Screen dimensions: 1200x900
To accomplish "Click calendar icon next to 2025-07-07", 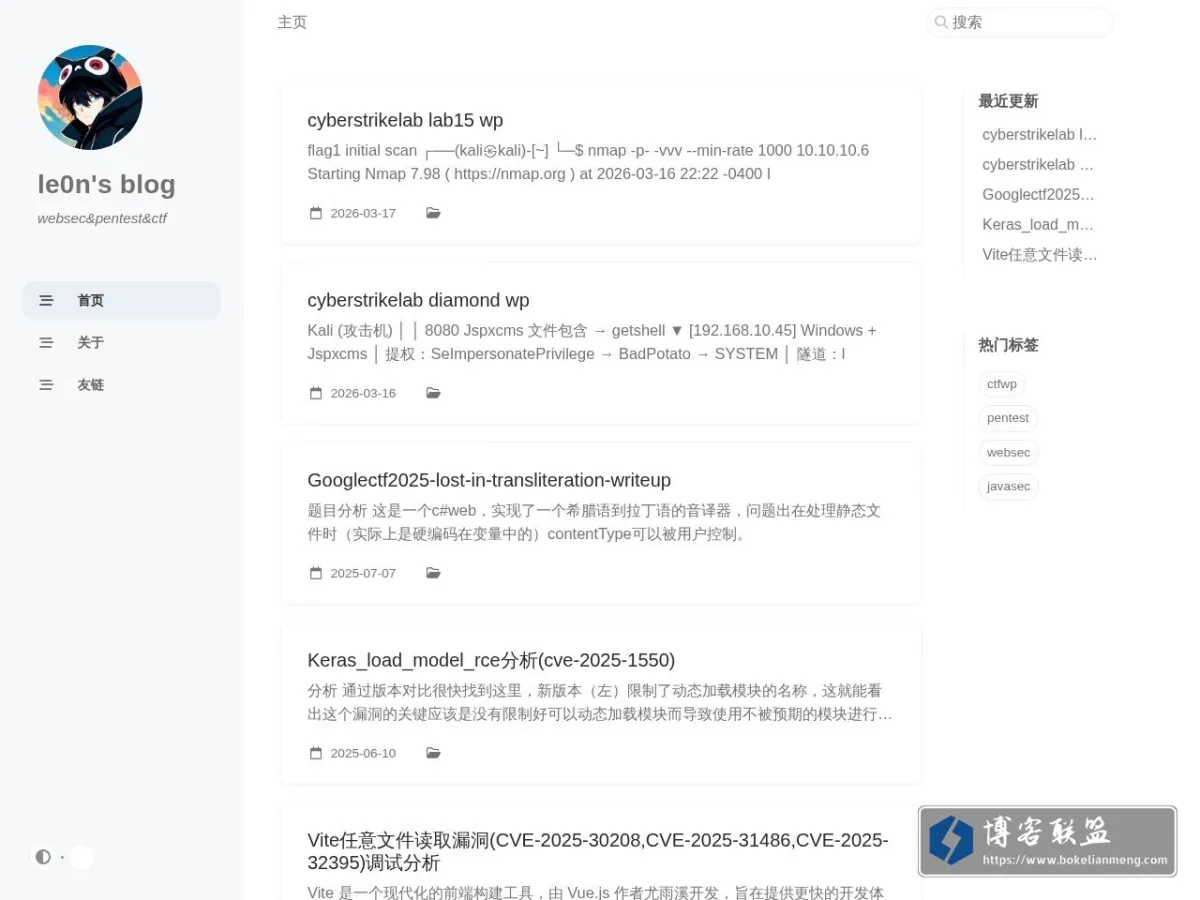I will (x=316, y=573).
